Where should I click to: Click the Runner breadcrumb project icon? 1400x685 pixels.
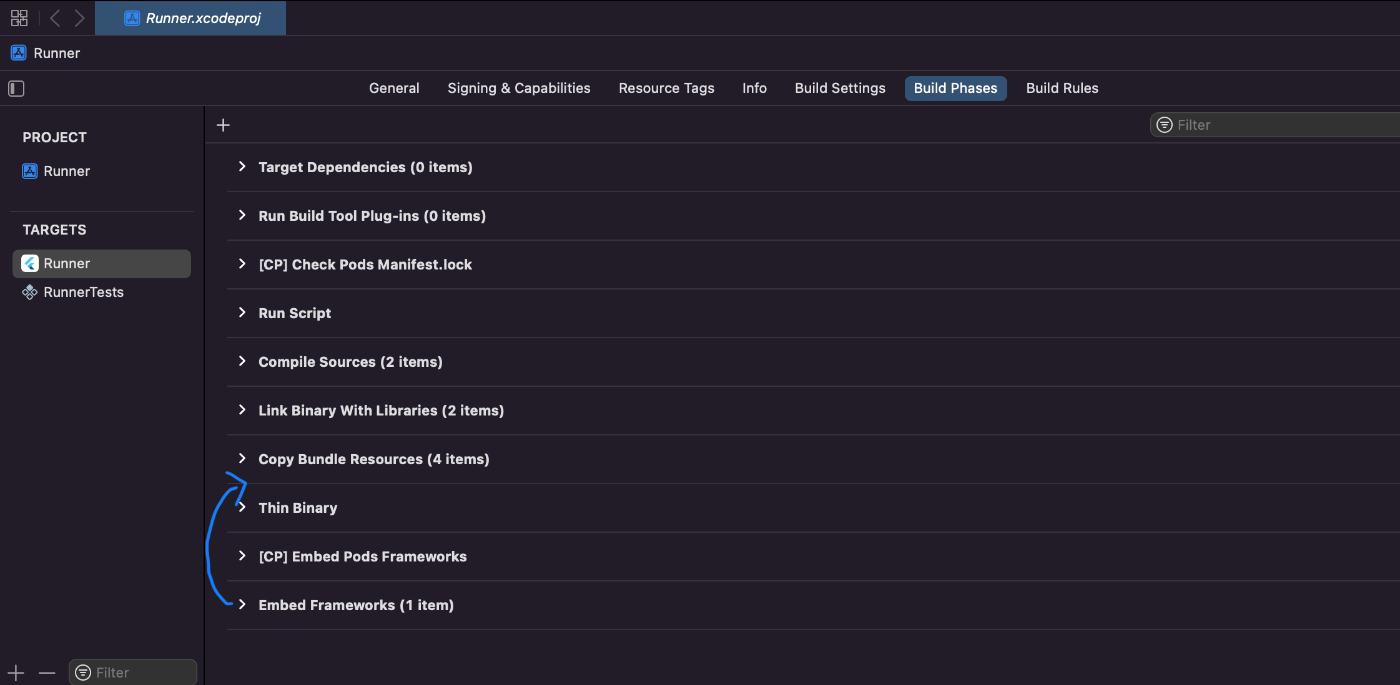(18, 53)
